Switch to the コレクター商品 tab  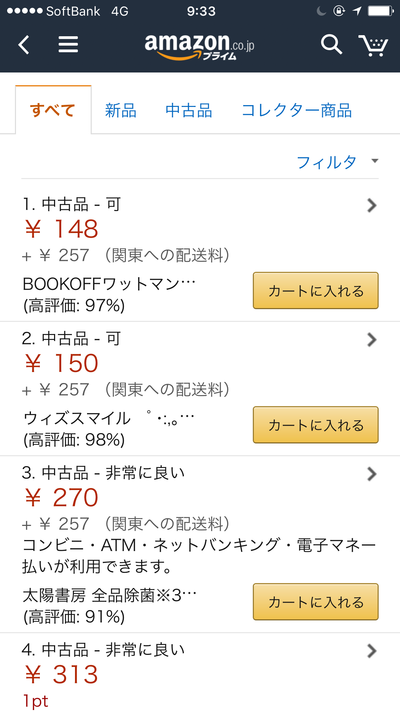297,110
